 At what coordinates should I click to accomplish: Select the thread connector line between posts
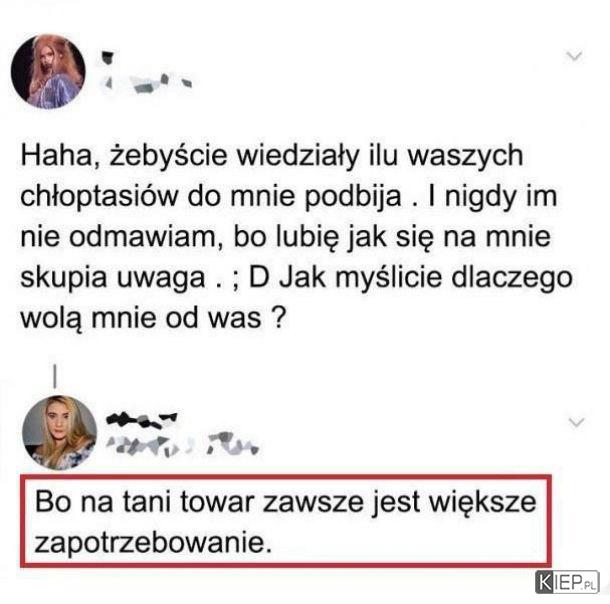[x=55, y=376]
